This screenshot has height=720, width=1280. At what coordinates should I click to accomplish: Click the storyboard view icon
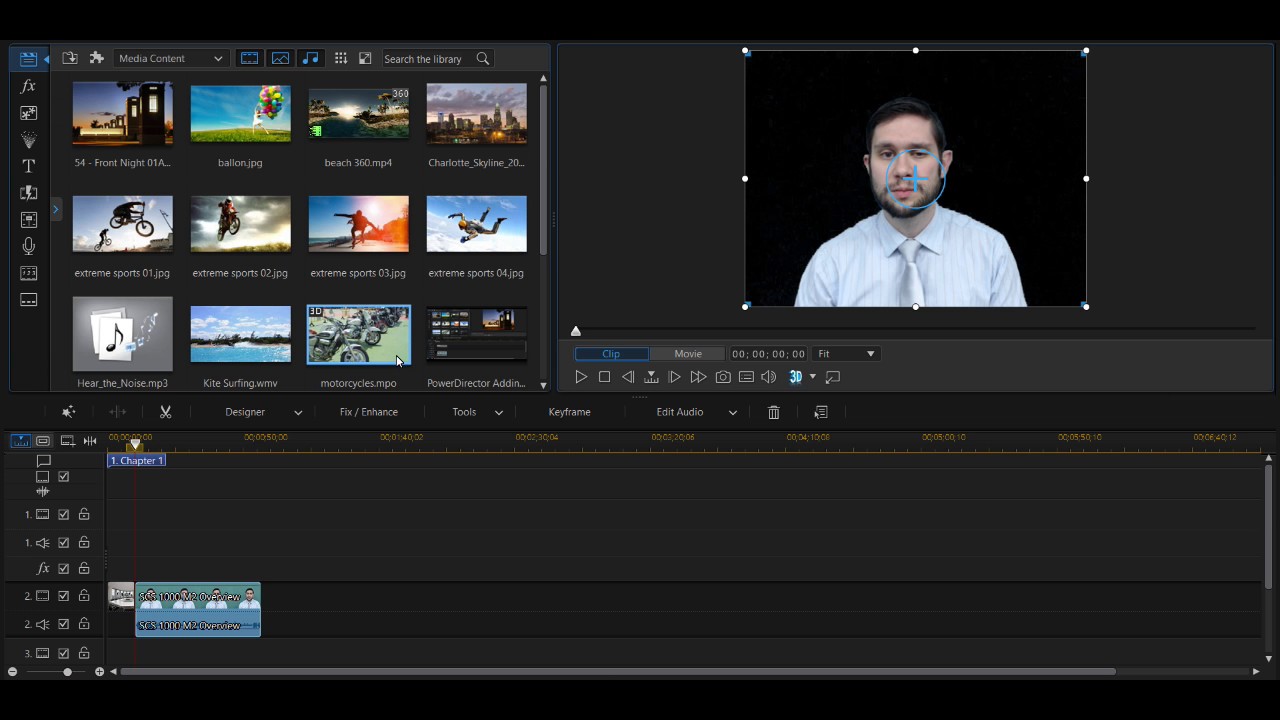43,441
